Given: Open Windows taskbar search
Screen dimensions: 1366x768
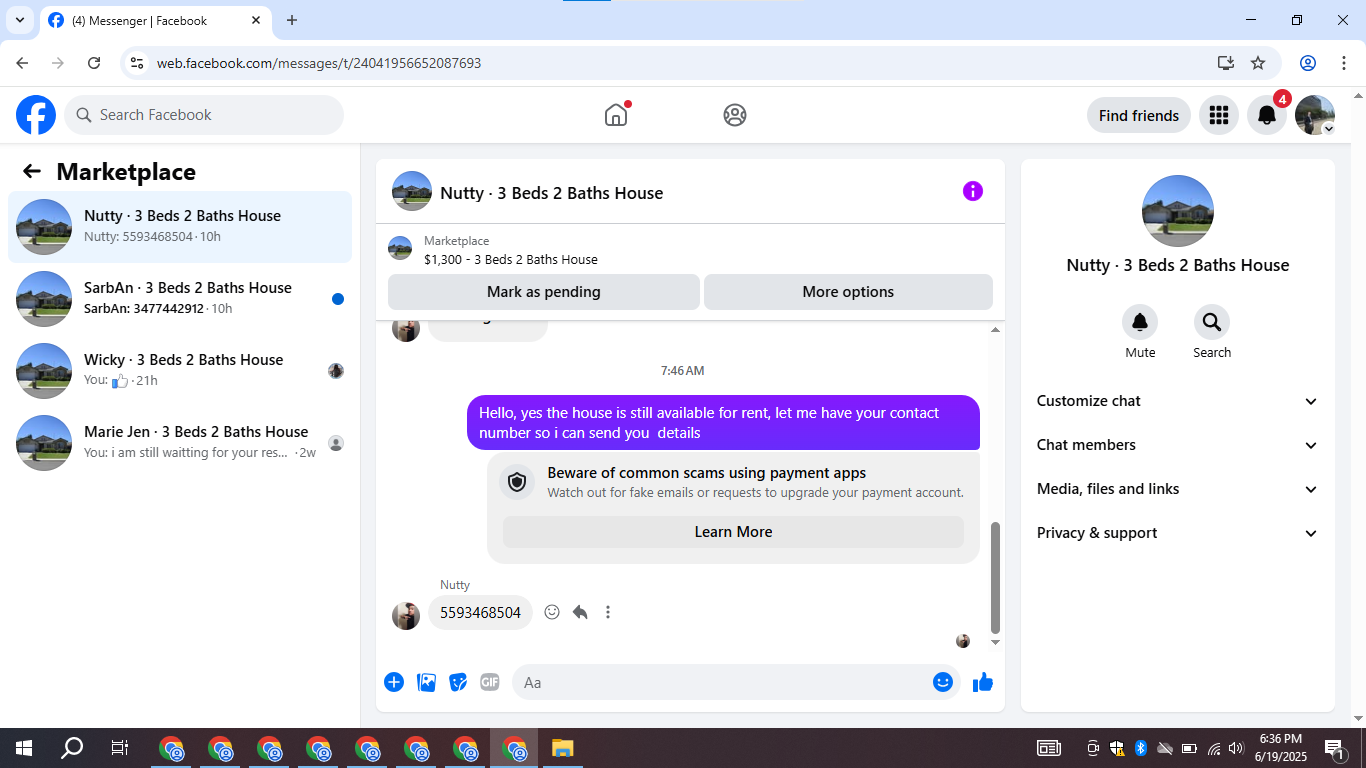Looking at the screenshot, I should point(72,748).
